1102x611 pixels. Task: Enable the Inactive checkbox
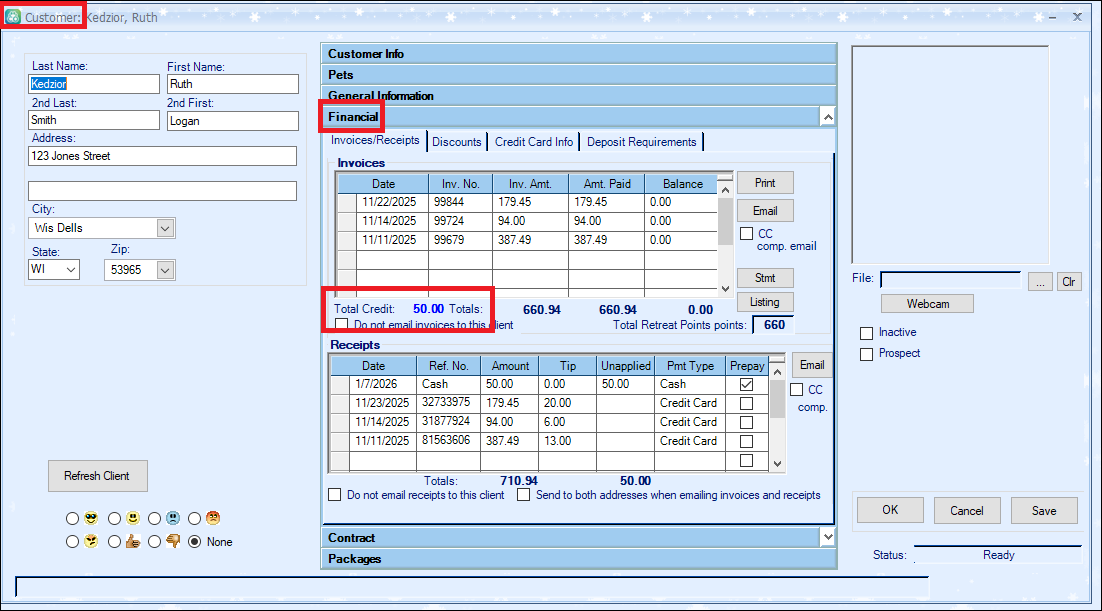point(866,333)
